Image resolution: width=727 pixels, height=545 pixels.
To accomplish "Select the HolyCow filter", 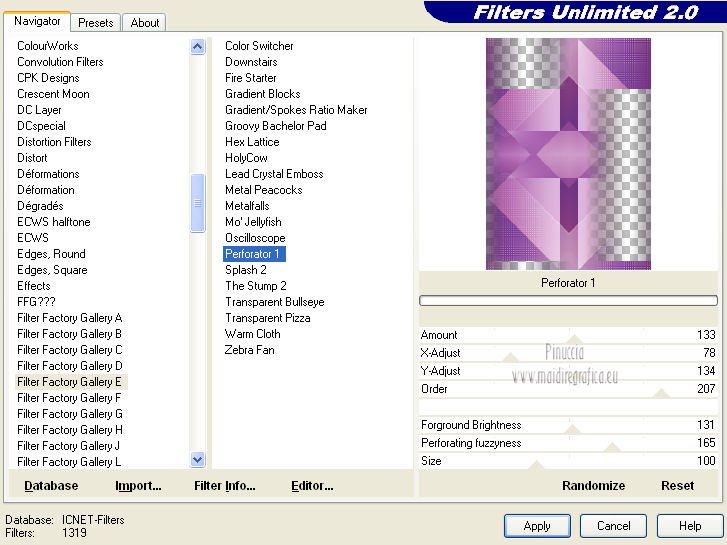I will [246, 158].
